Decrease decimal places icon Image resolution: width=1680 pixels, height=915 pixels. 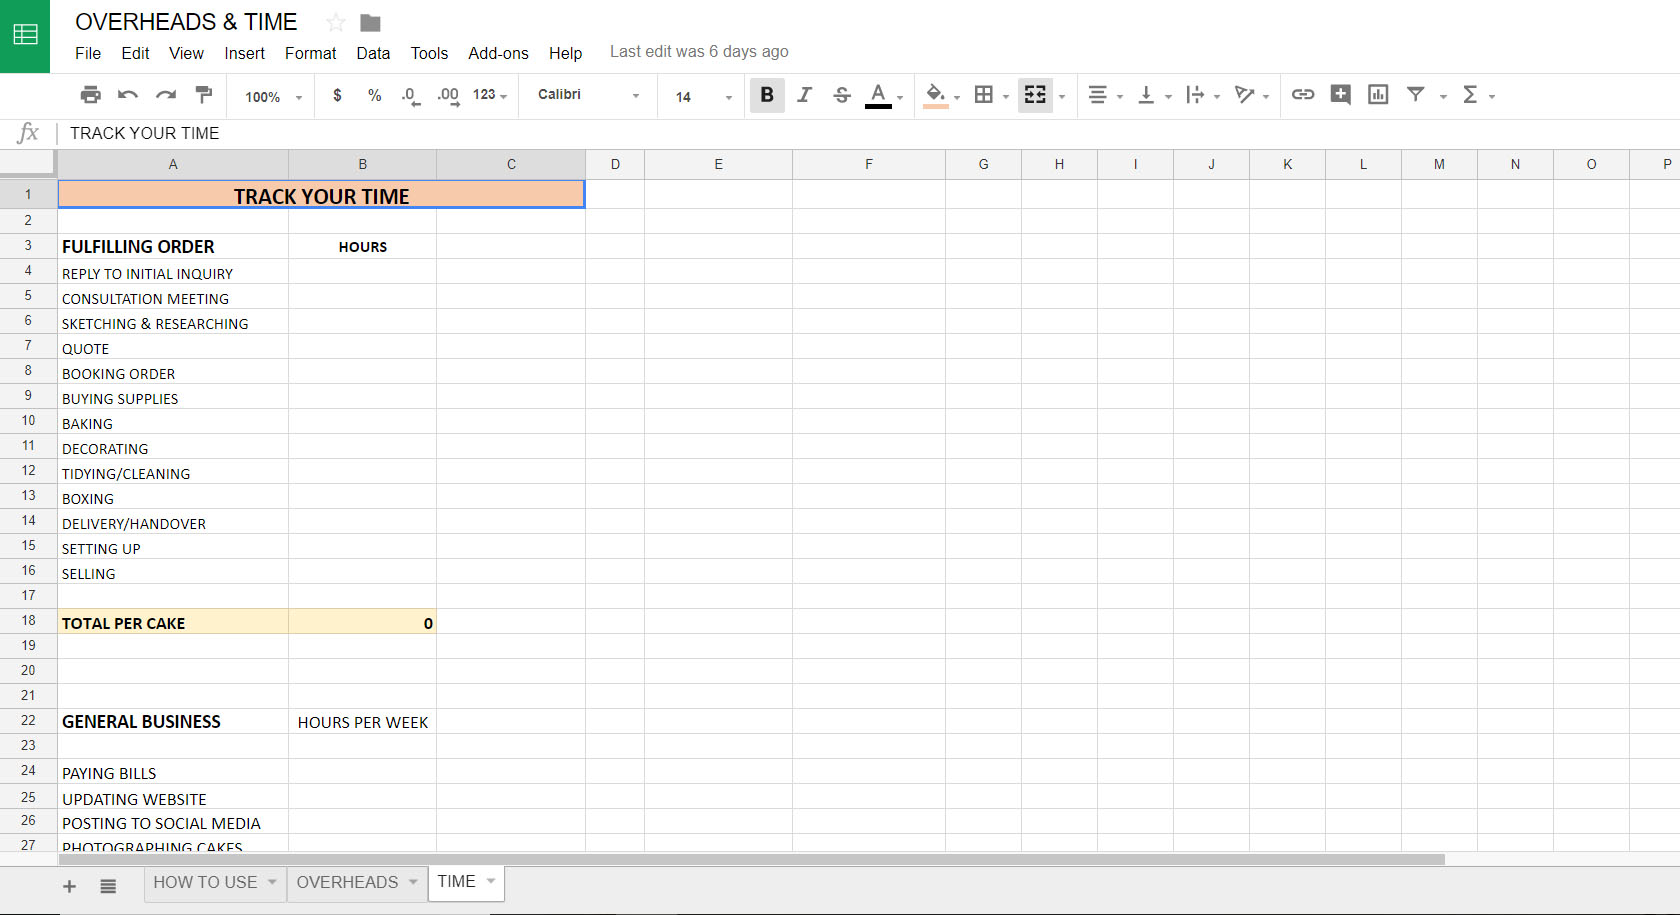click(411, 96)
